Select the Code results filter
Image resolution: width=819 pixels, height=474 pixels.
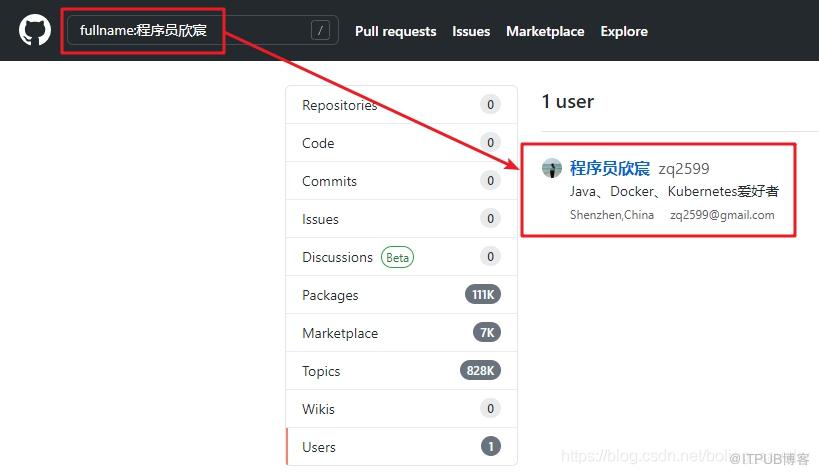coord(401,143)
